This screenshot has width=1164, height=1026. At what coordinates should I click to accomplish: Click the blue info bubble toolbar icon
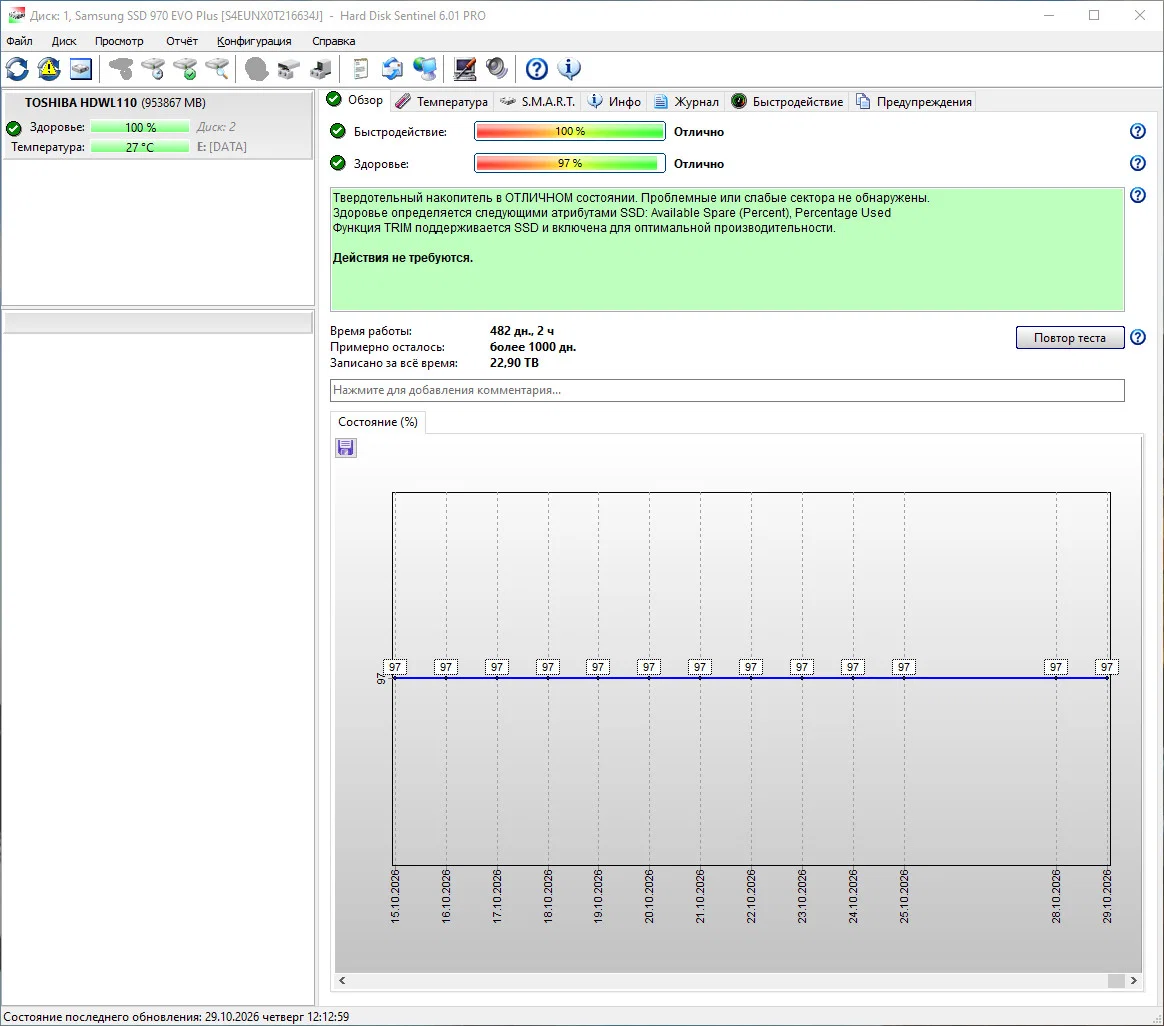click(x=569, y=69)
